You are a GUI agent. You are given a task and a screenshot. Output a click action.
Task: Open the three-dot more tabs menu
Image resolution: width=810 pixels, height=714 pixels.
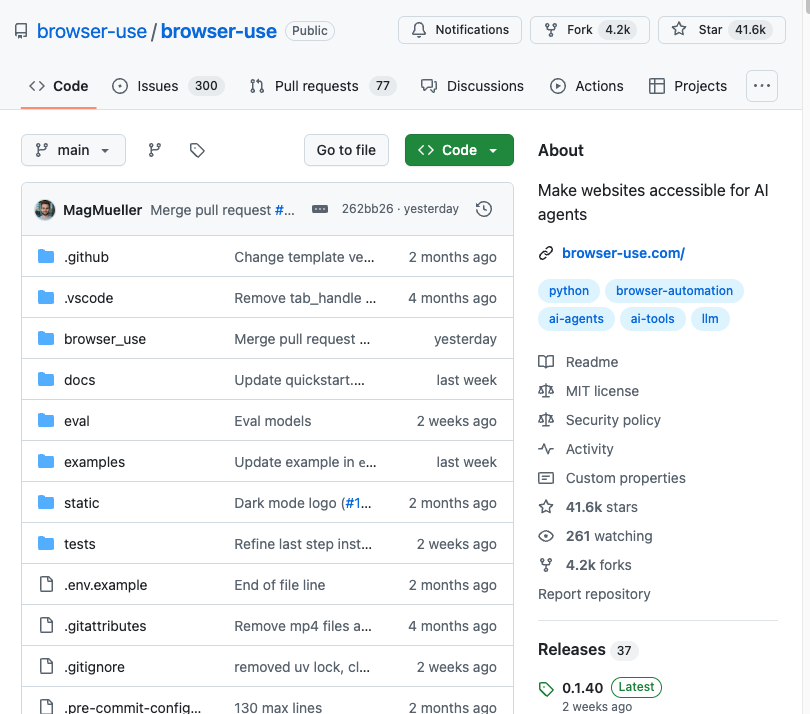[x=761, y=86]
